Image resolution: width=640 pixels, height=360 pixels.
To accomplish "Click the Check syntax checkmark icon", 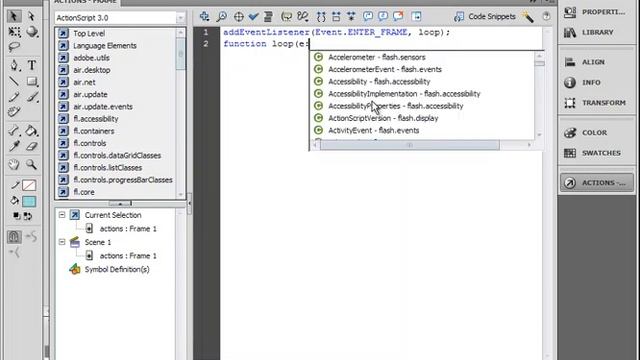I will (x=253, y=16).
